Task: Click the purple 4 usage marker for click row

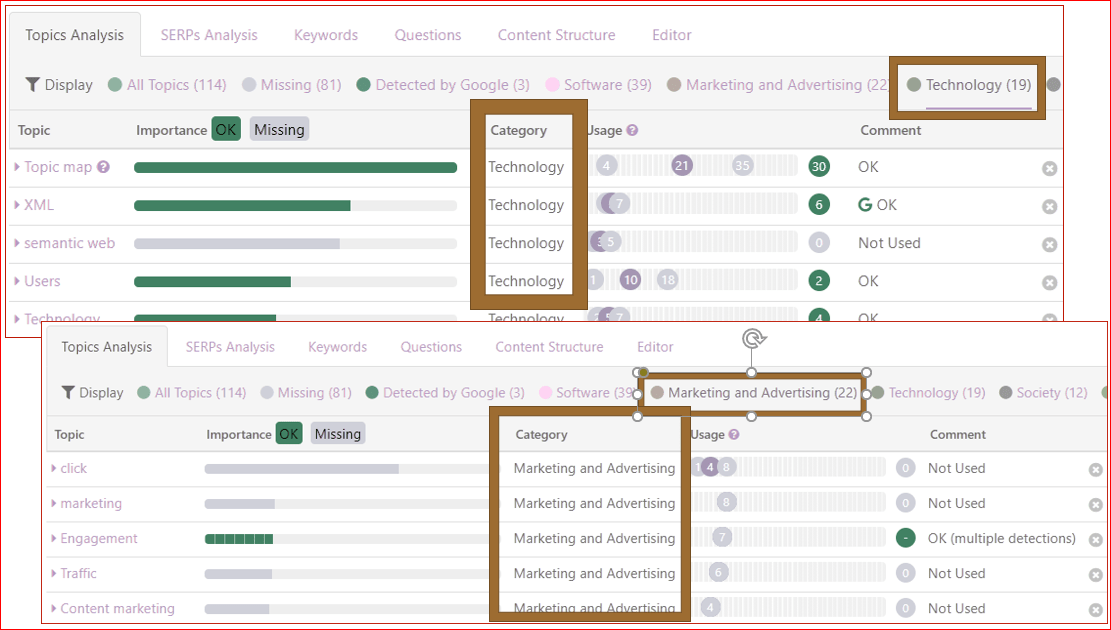Action: 710,468
